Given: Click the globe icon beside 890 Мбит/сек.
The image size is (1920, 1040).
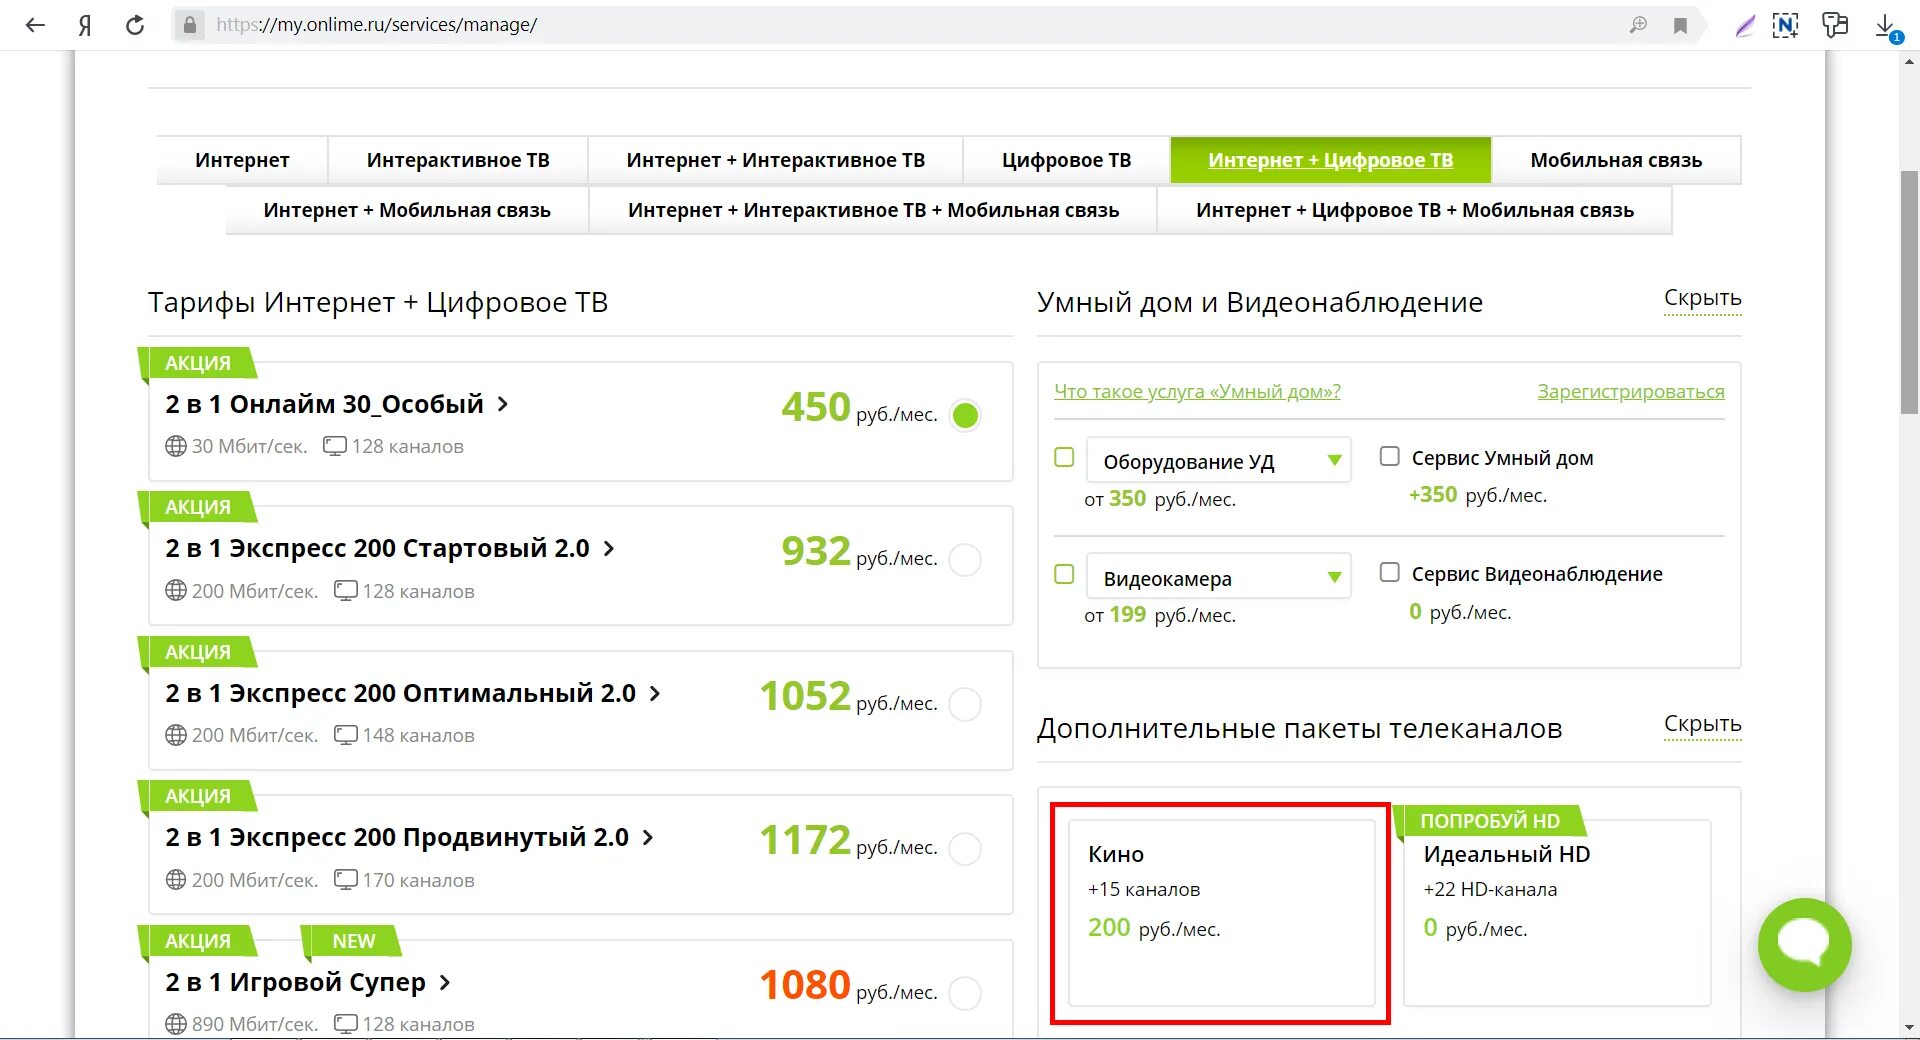Looking at the screenshot, I should coord(176,1024).
